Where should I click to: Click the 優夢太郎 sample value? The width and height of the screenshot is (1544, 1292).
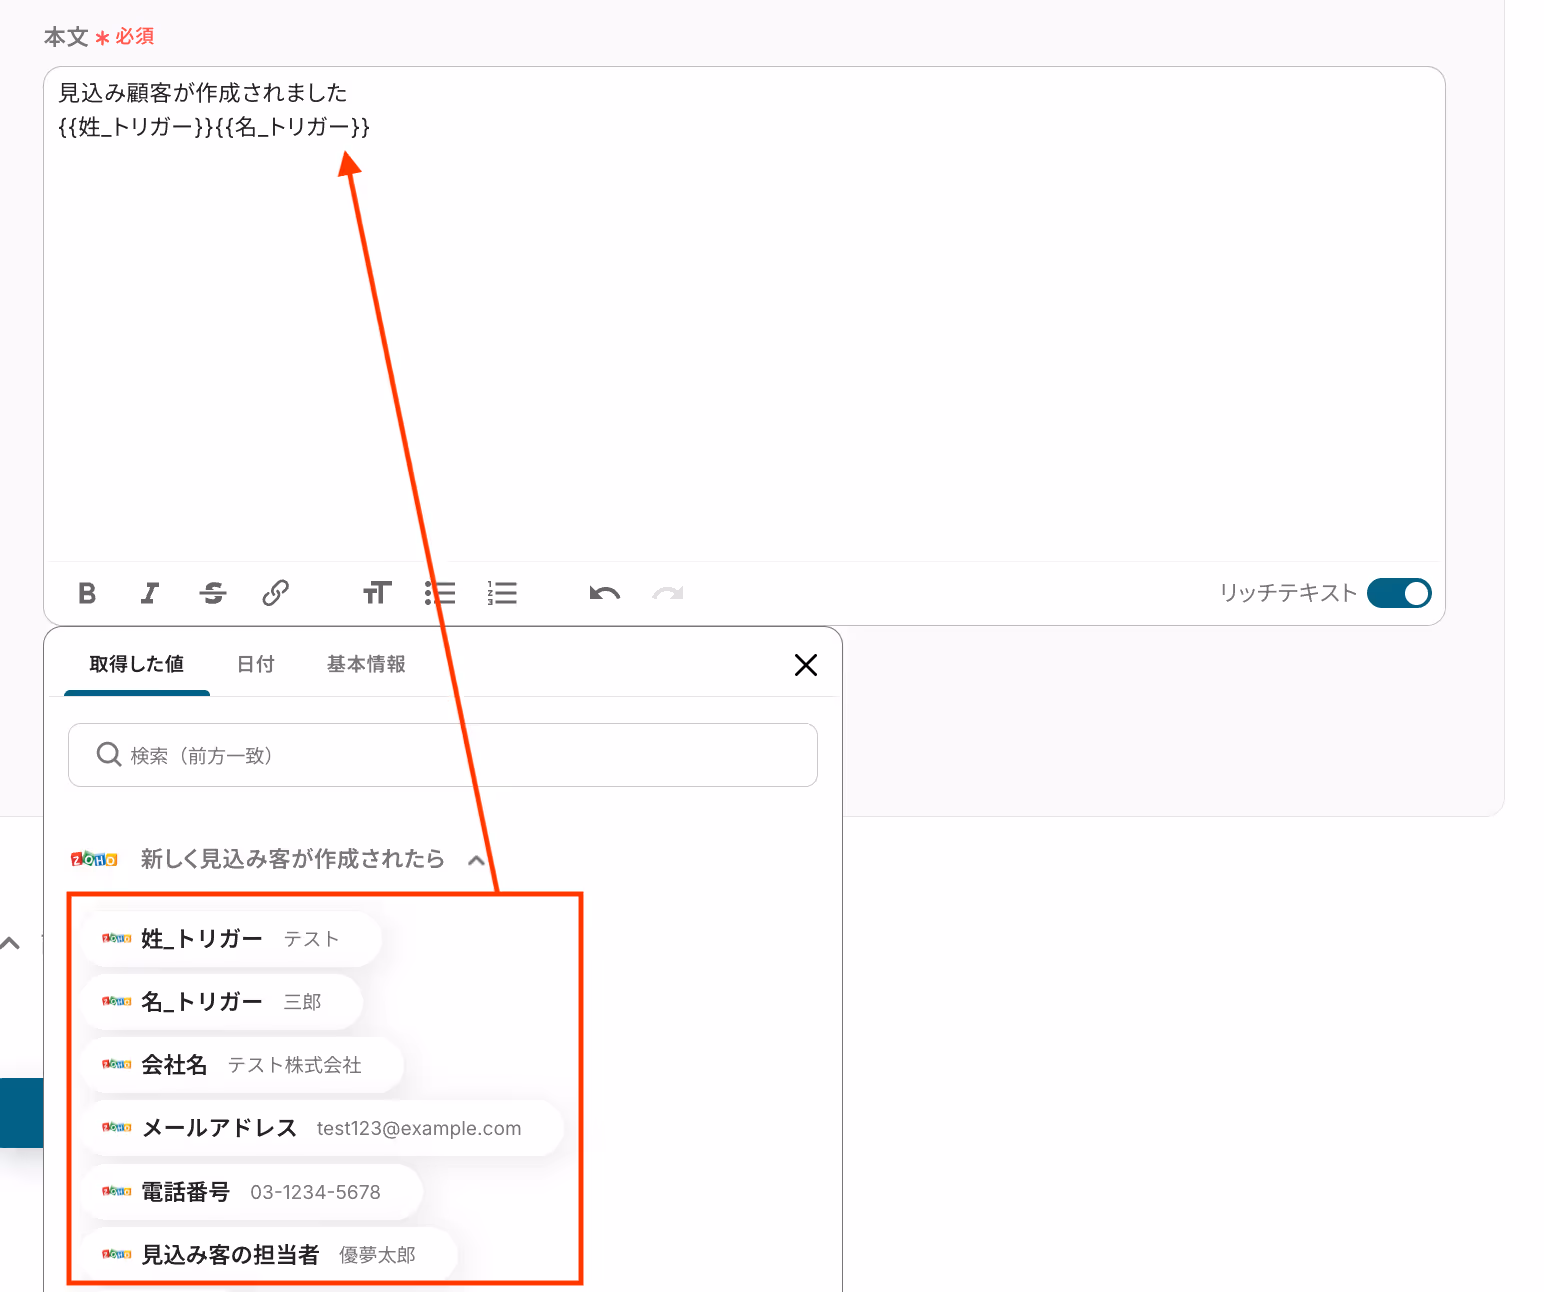(x=377, y=1255)
